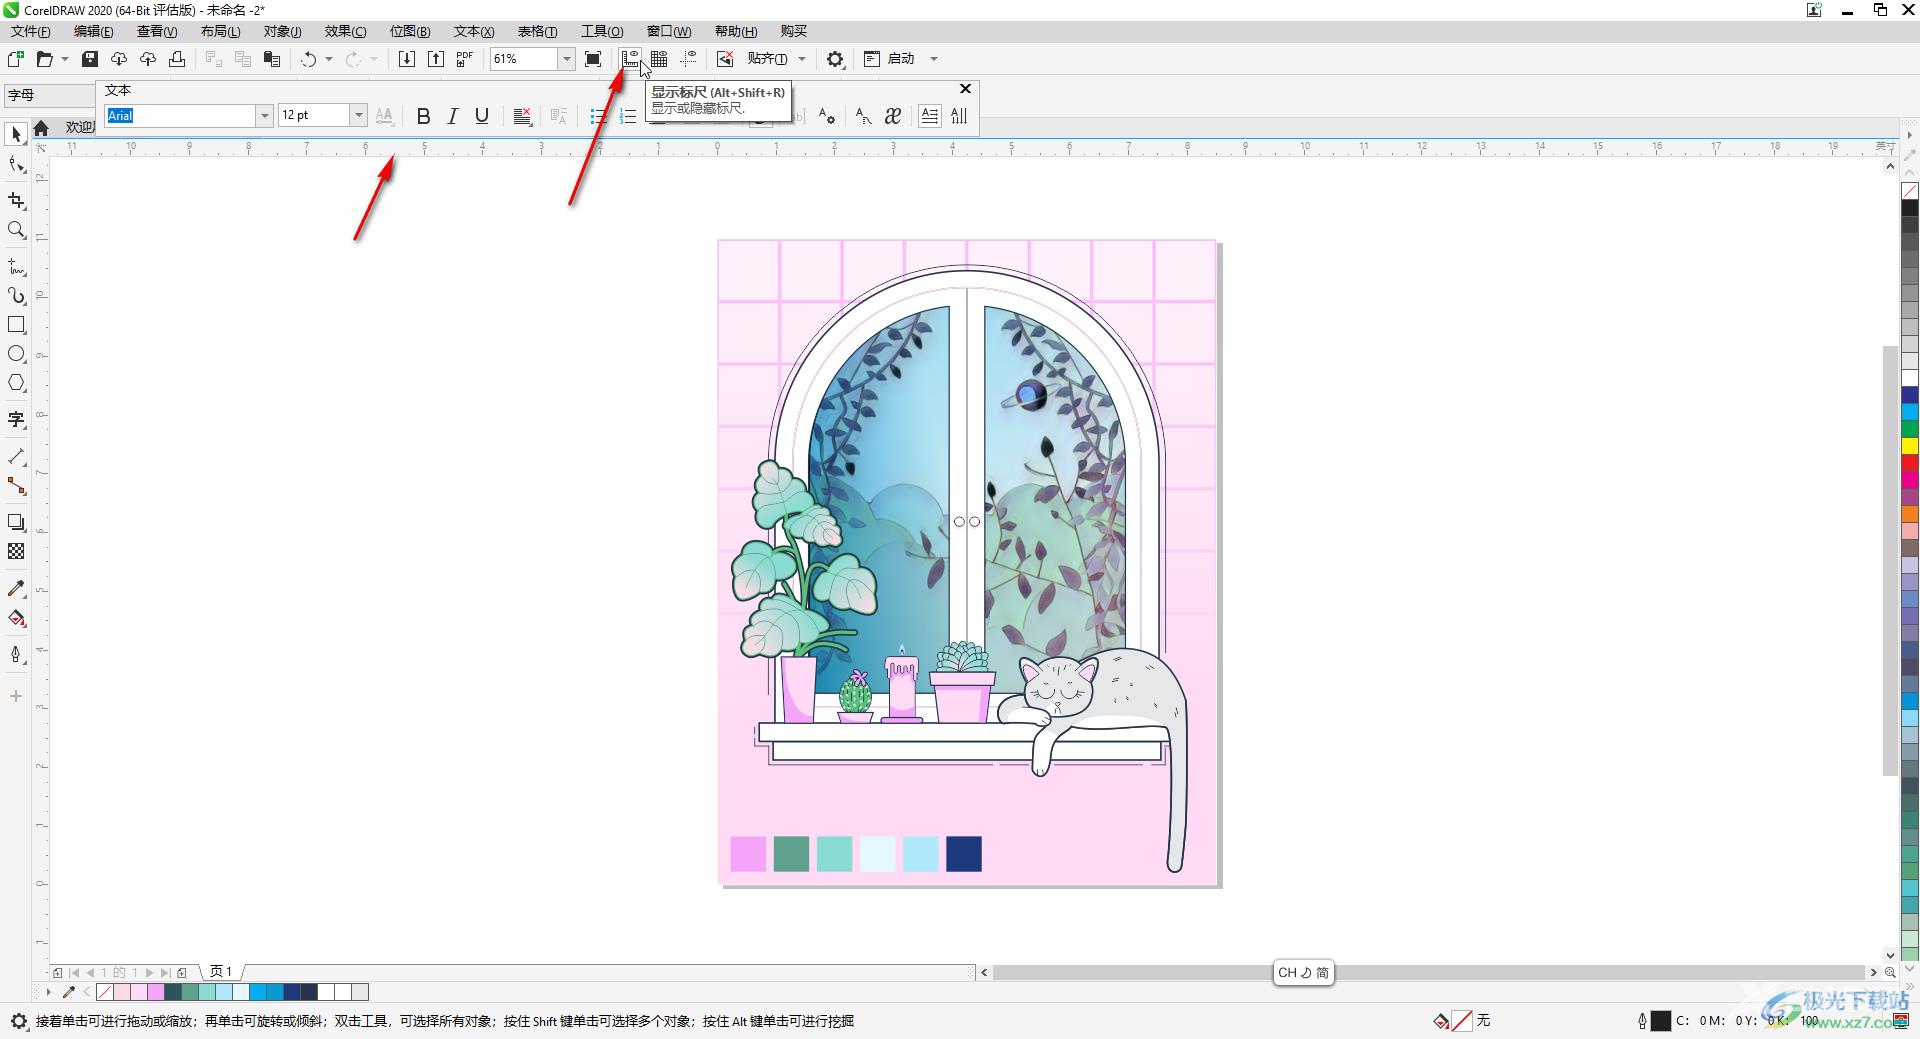
Task: Open the zoom level dropdown
Action: click(566, 59)
